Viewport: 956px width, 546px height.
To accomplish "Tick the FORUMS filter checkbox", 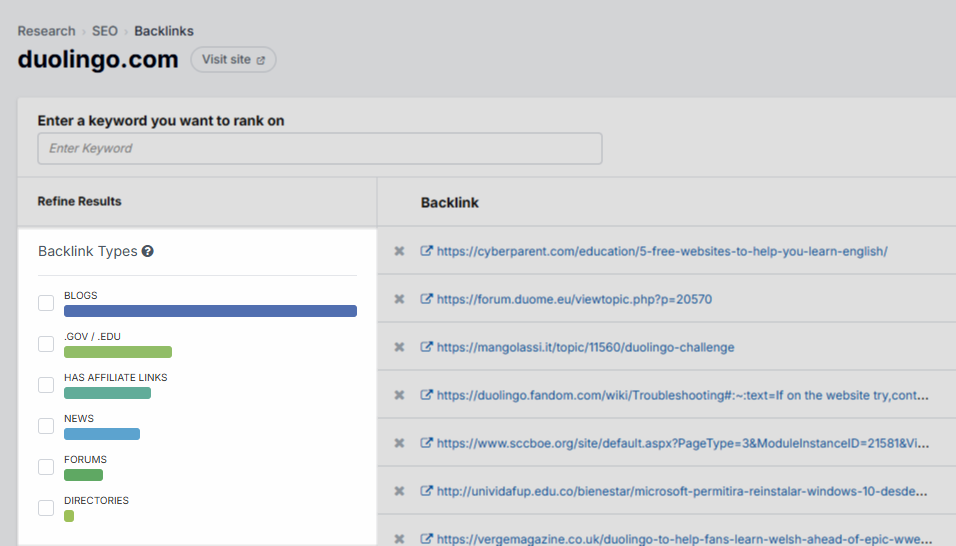I will pyautogui.click(x=46, y=467).
